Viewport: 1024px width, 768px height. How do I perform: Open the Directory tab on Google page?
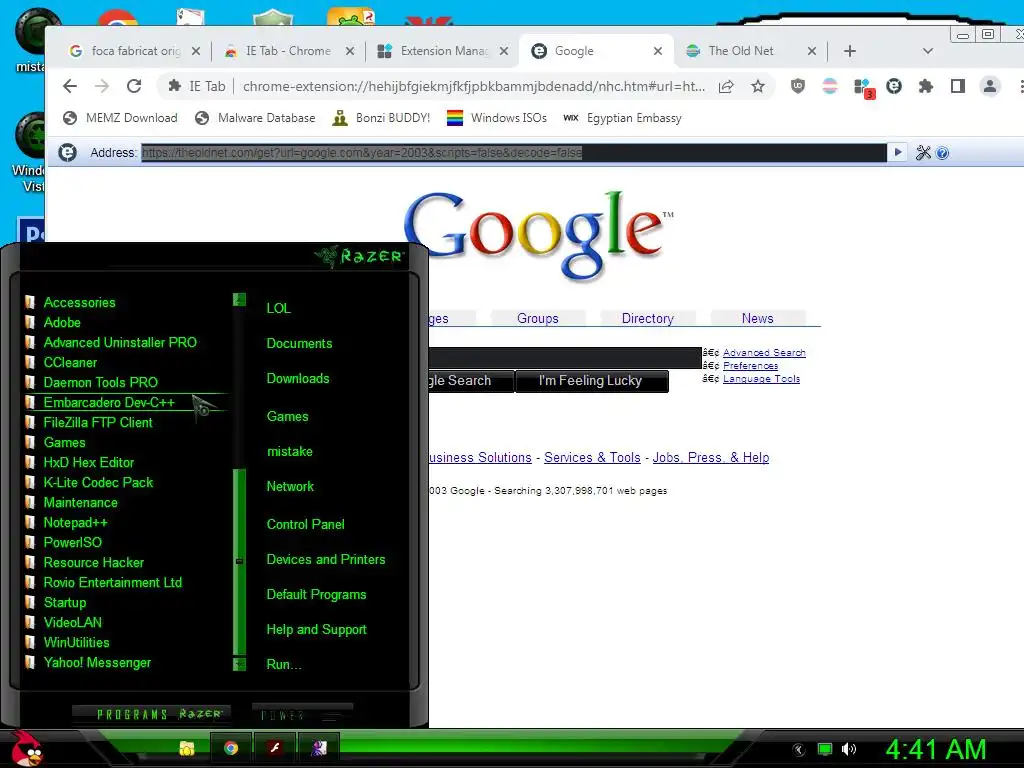point(647,318)
